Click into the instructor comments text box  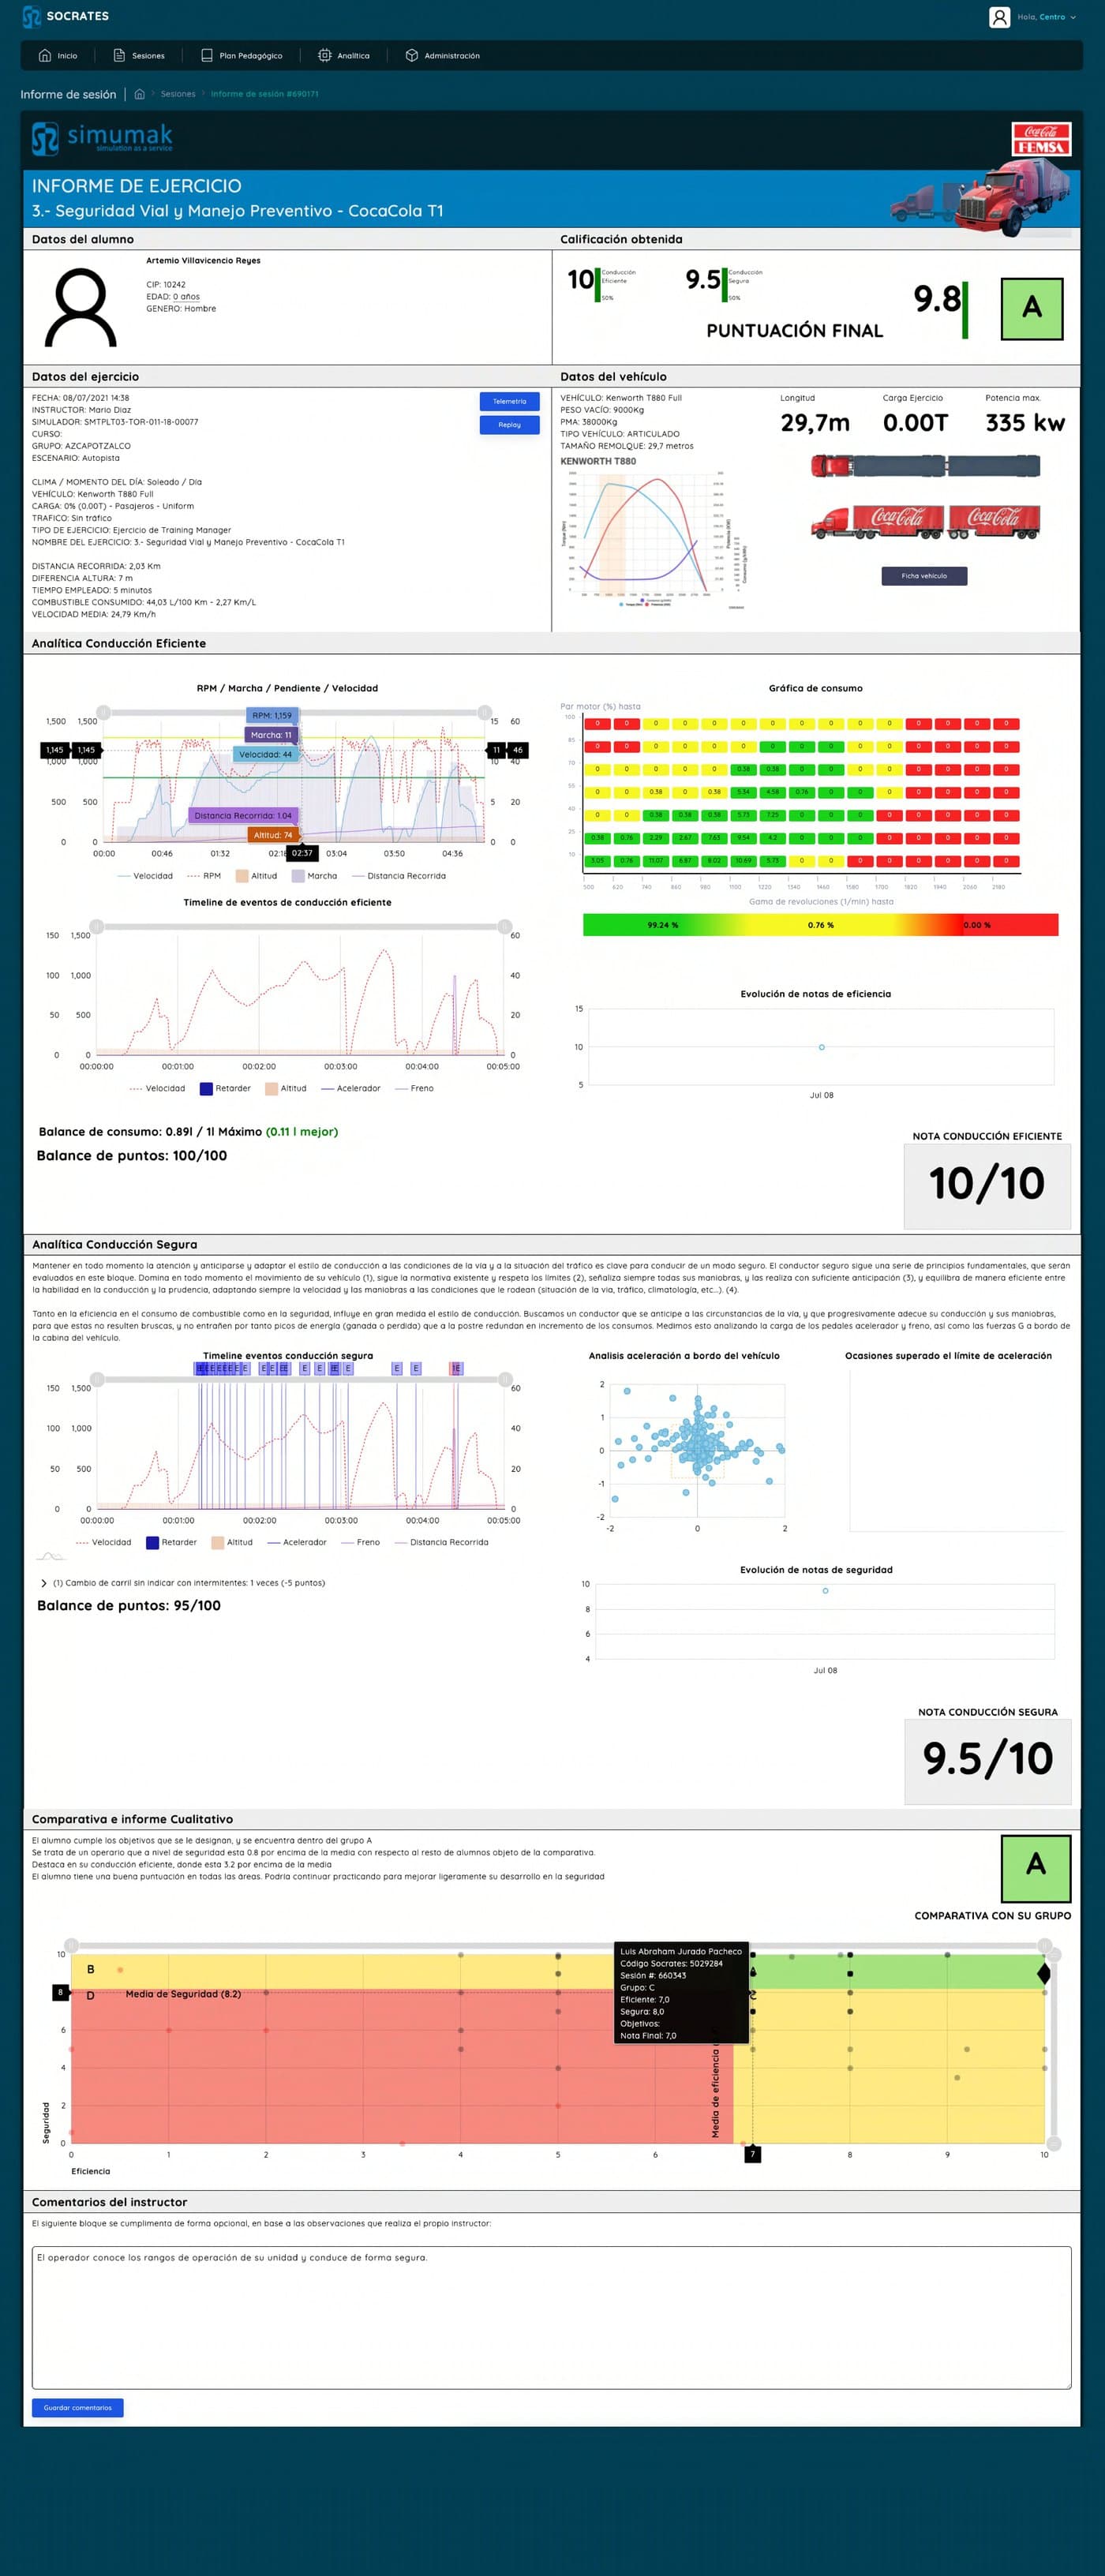tap(551, 2317)
